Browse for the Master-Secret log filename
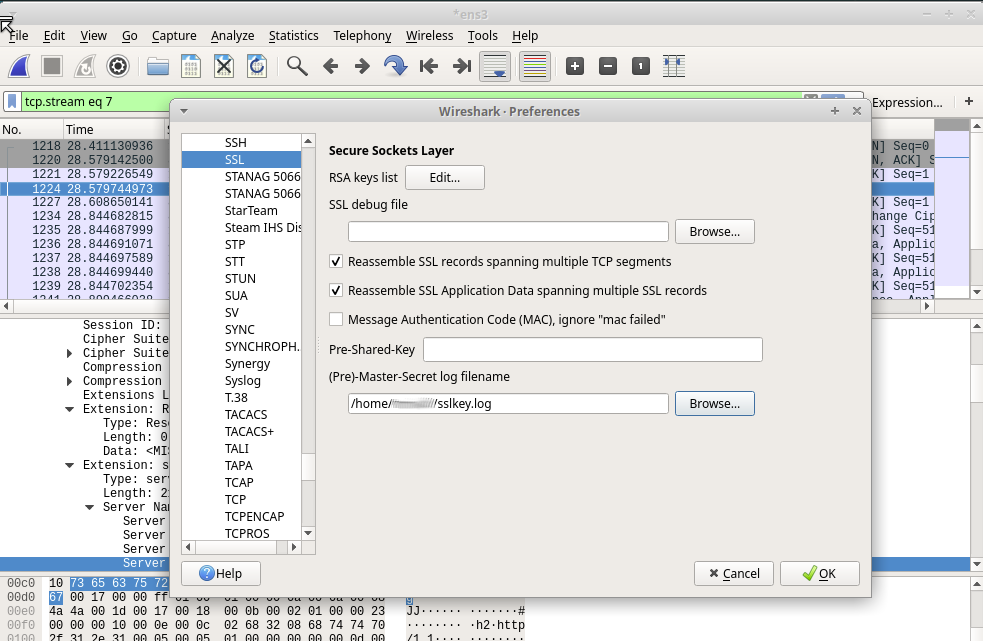The image size is (983, 641). [x=714, y=403]
